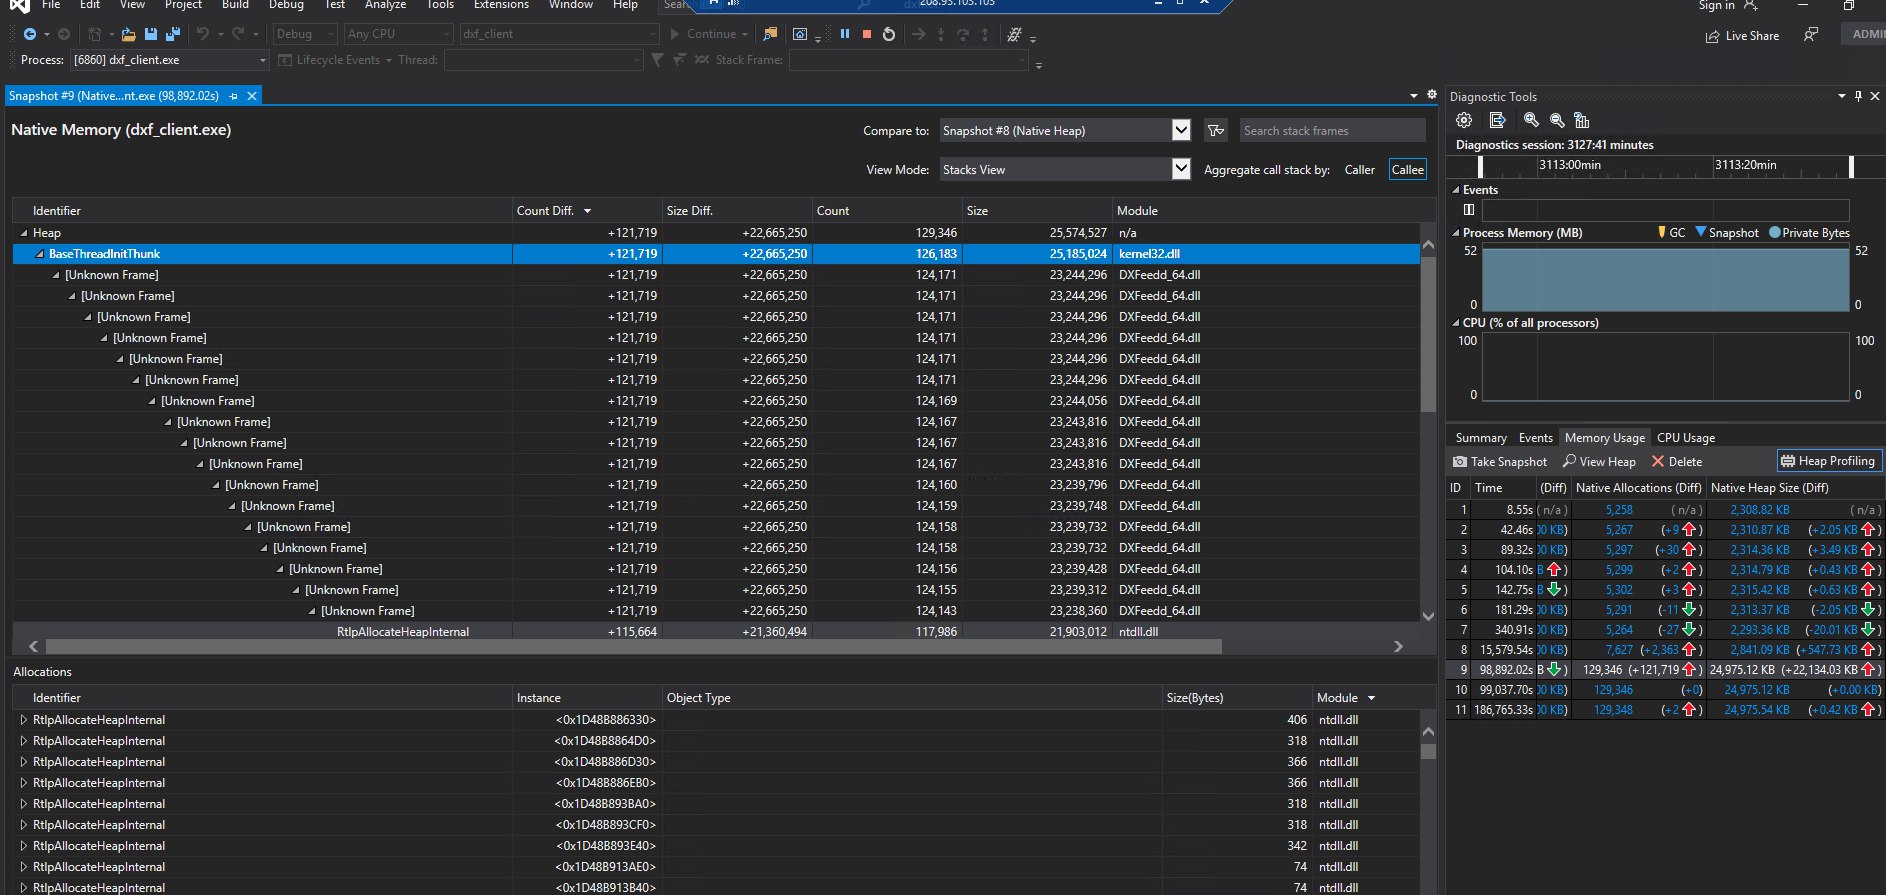Click the filter icon next to Compare to
This screenshot has width=1886, height=895.
pyautogui.click(x=1216, y=131)
